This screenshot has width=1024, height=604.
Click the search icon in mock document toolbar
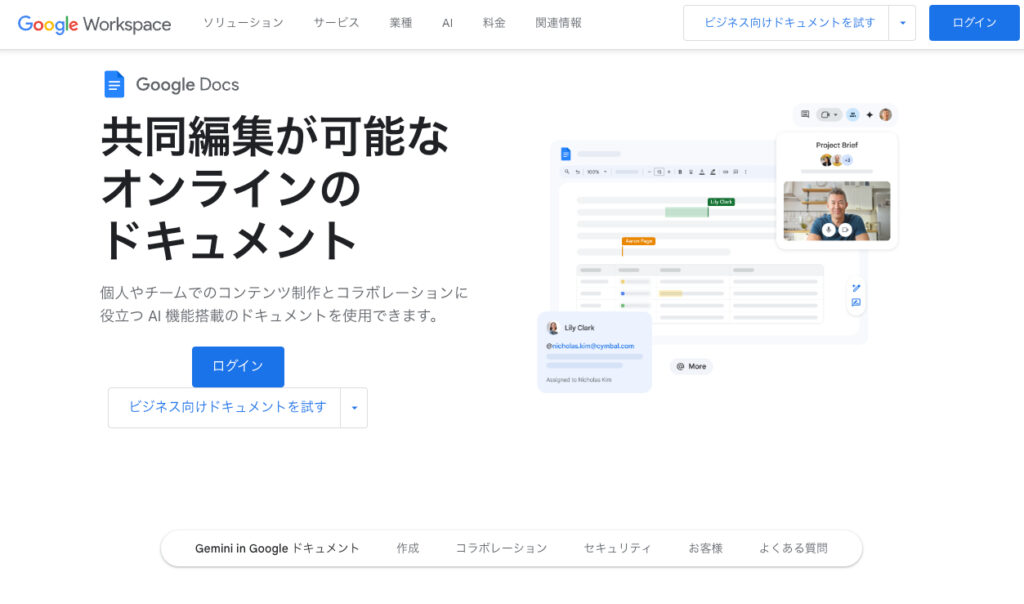(567, 172)
